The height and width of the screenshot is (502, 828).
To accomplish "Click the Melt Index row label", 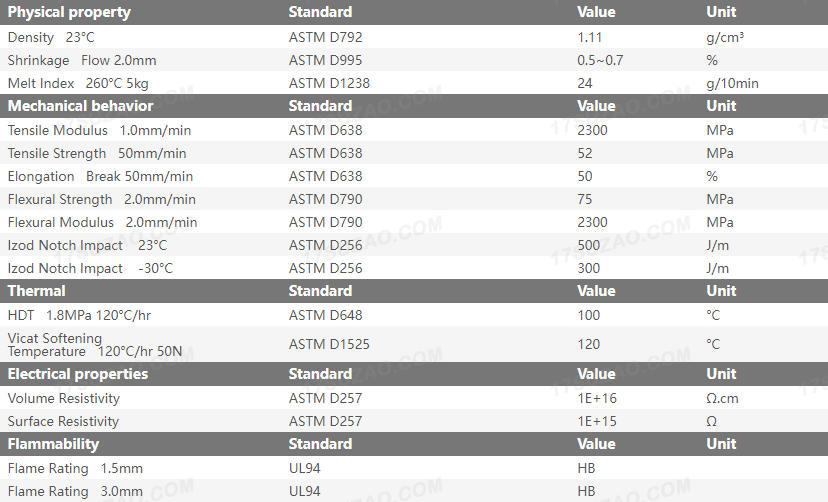I will pos(78,83).
